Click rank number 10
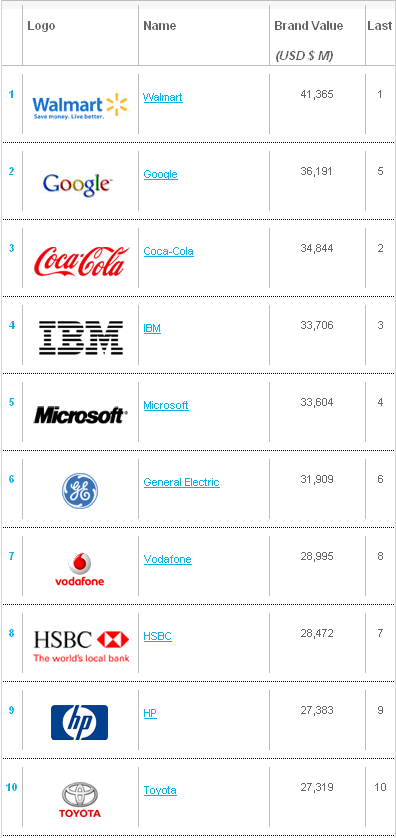The height and width of the screenshot is (838, 396). point(11,787)
